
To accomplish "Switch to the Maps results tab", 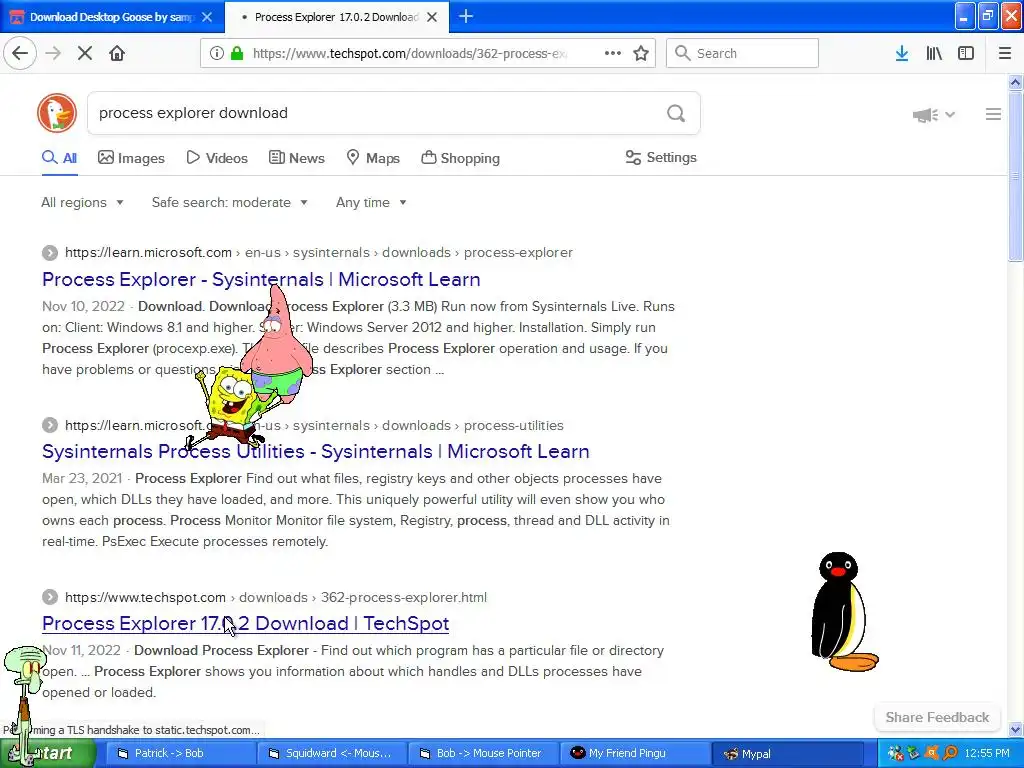I will pyautogui.click(x=373, y=158).
